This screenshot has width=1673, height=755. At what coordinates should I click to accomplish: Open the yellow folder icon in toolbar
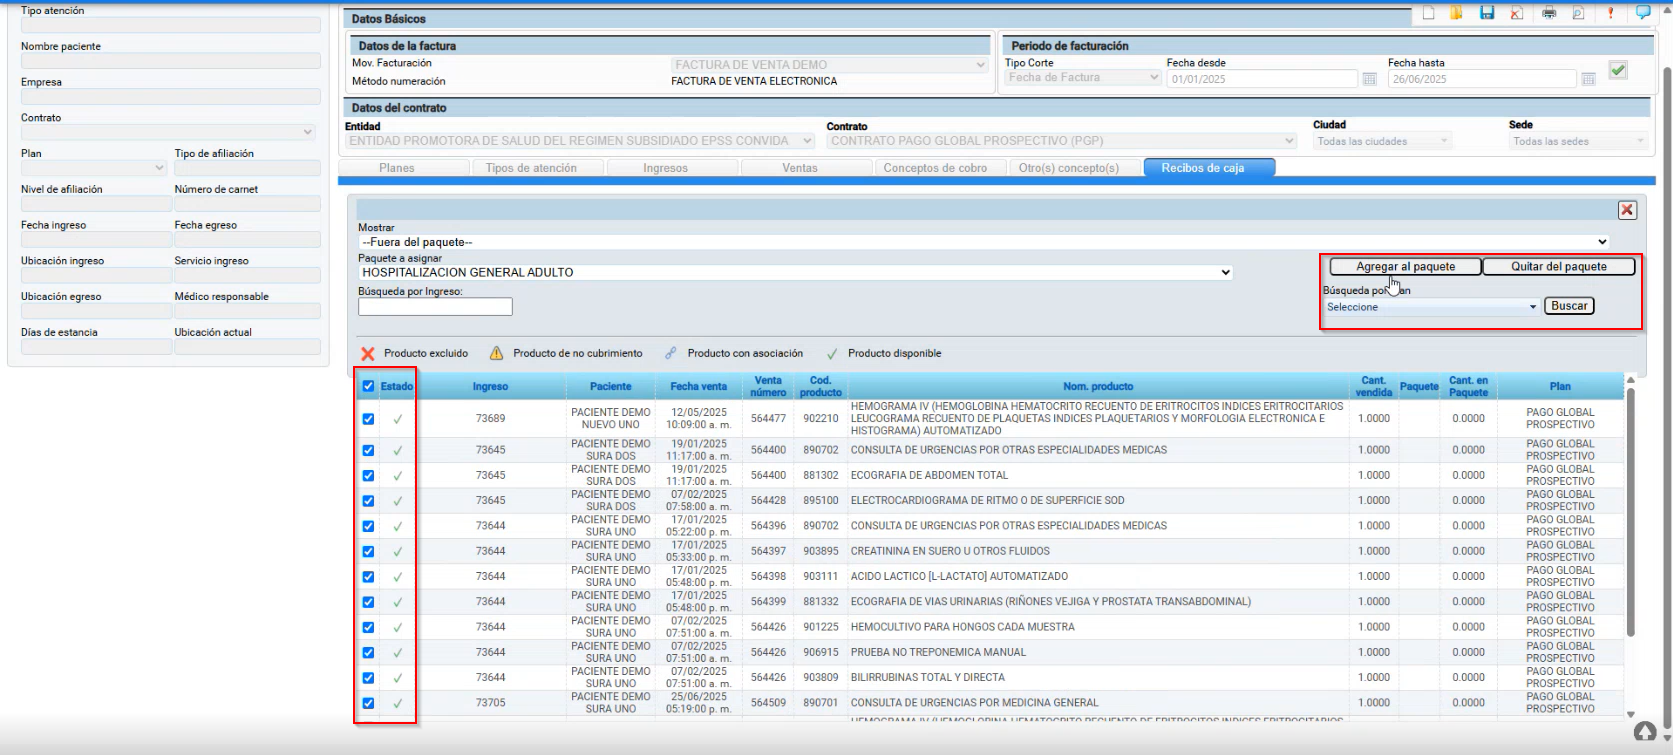pyautogui.click(x=1456, y=13)
